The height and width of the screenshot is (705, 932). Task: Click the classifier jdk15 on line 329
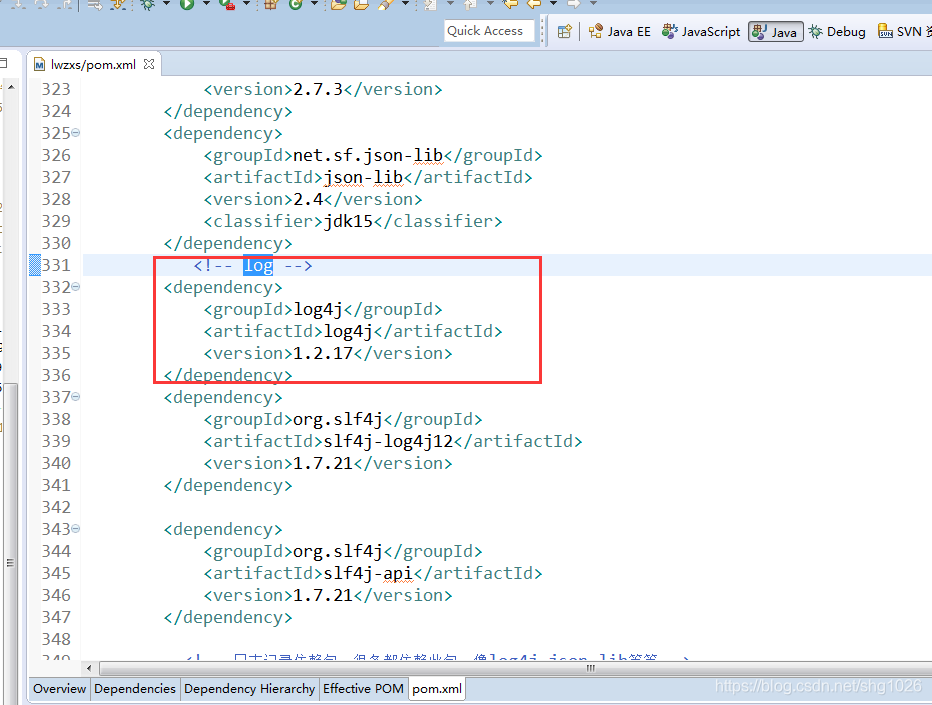348,221
